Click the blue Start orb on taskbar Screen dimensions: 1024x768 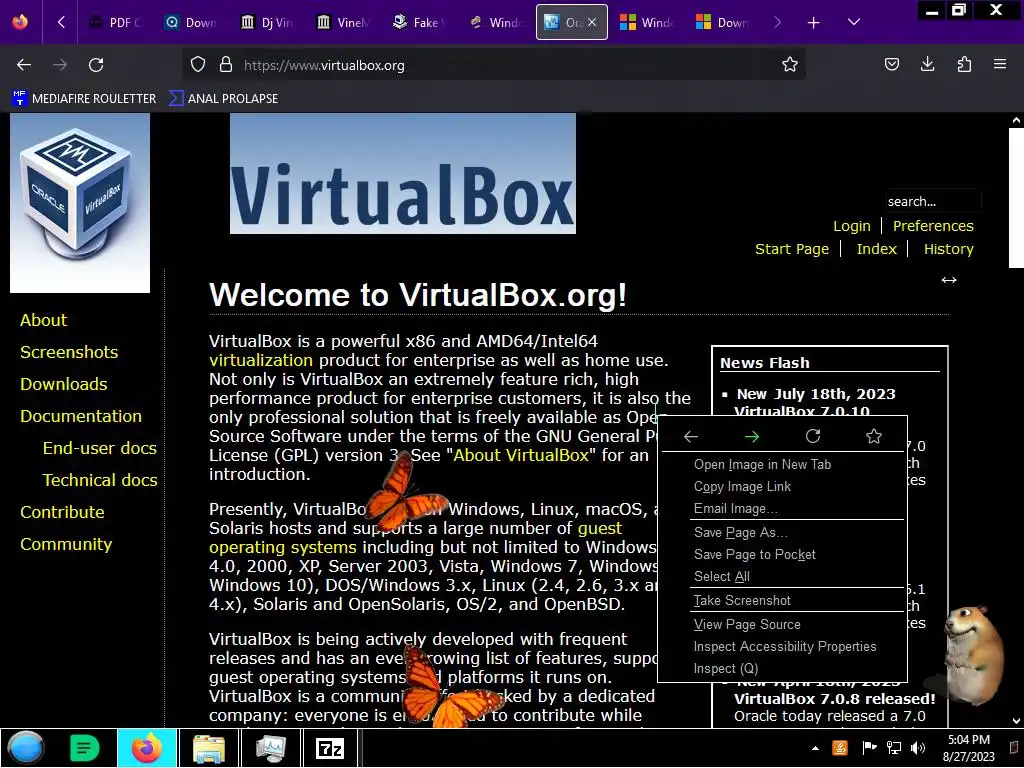pos(25,748)
